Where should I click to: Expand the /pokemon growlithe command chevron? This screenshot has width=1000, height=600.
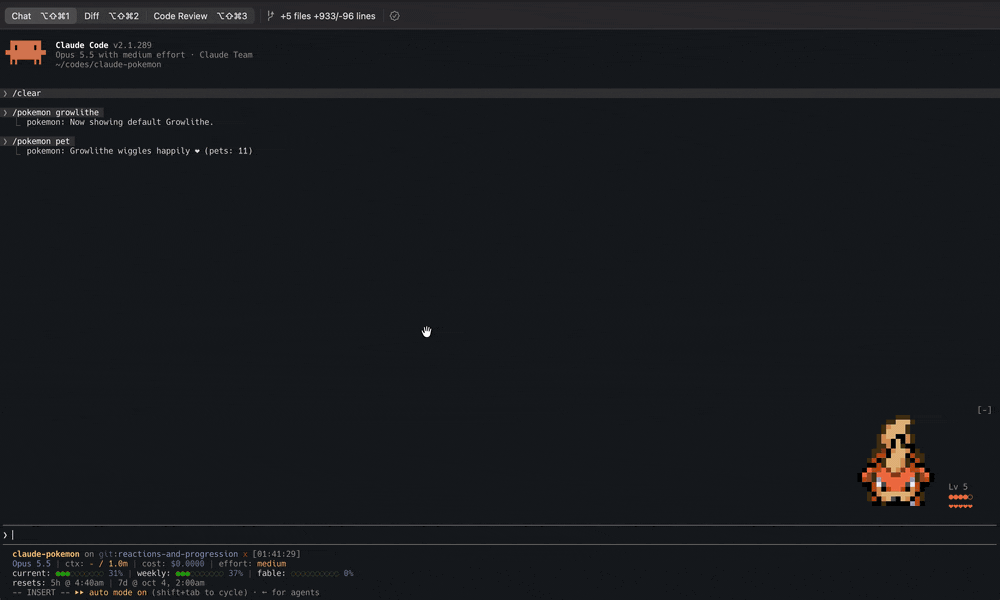click(5, 112)
